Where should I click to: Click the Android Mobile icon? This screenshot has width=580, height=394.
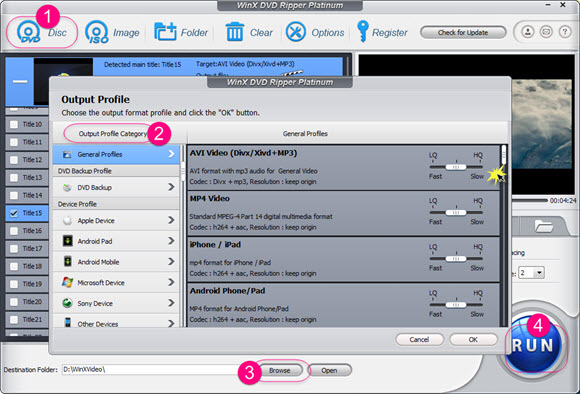pos(67,262)
